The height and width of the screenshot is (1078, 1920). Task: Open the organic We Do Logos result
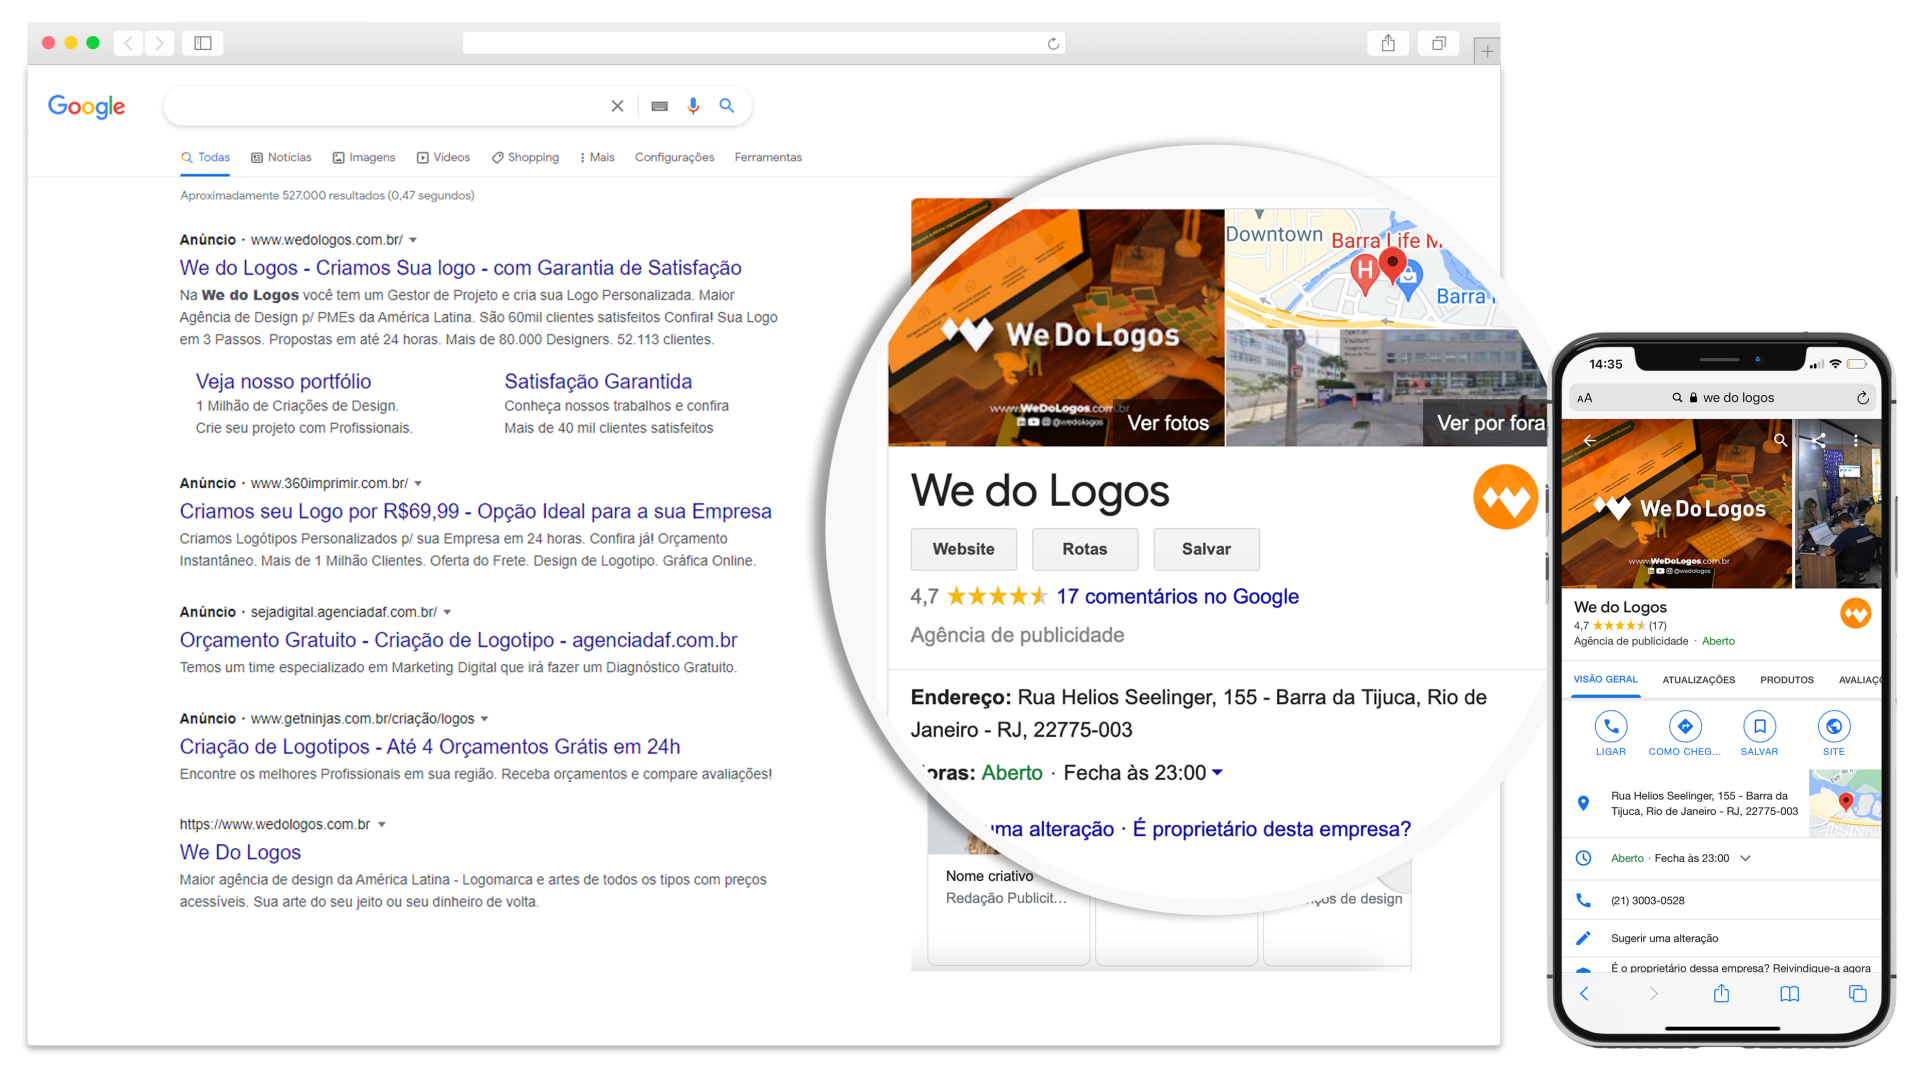[240, 852]
